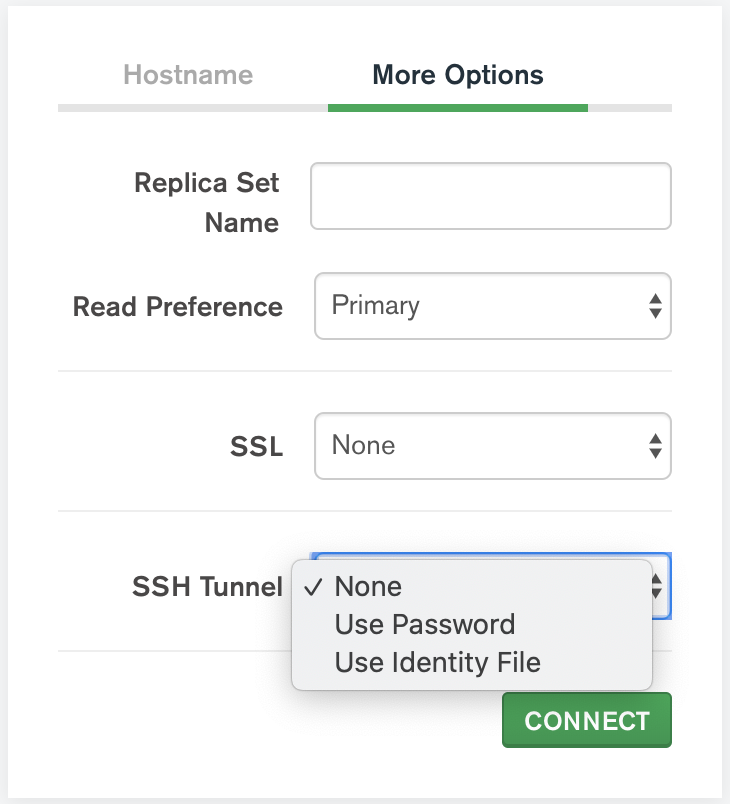The height and width of the screenshot is (804, 730).
Task: Open the Read Preference dropdown showing Primary
Action: [x=480, y=306]
